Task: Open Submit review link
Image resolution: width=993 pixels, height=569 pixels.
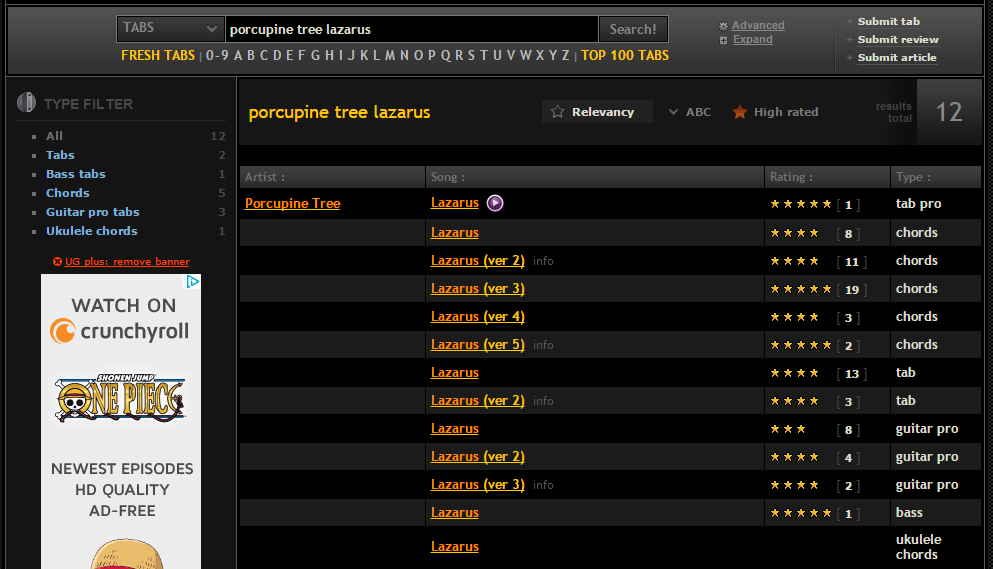Action: pyautogui.click(x=898, y=39)
